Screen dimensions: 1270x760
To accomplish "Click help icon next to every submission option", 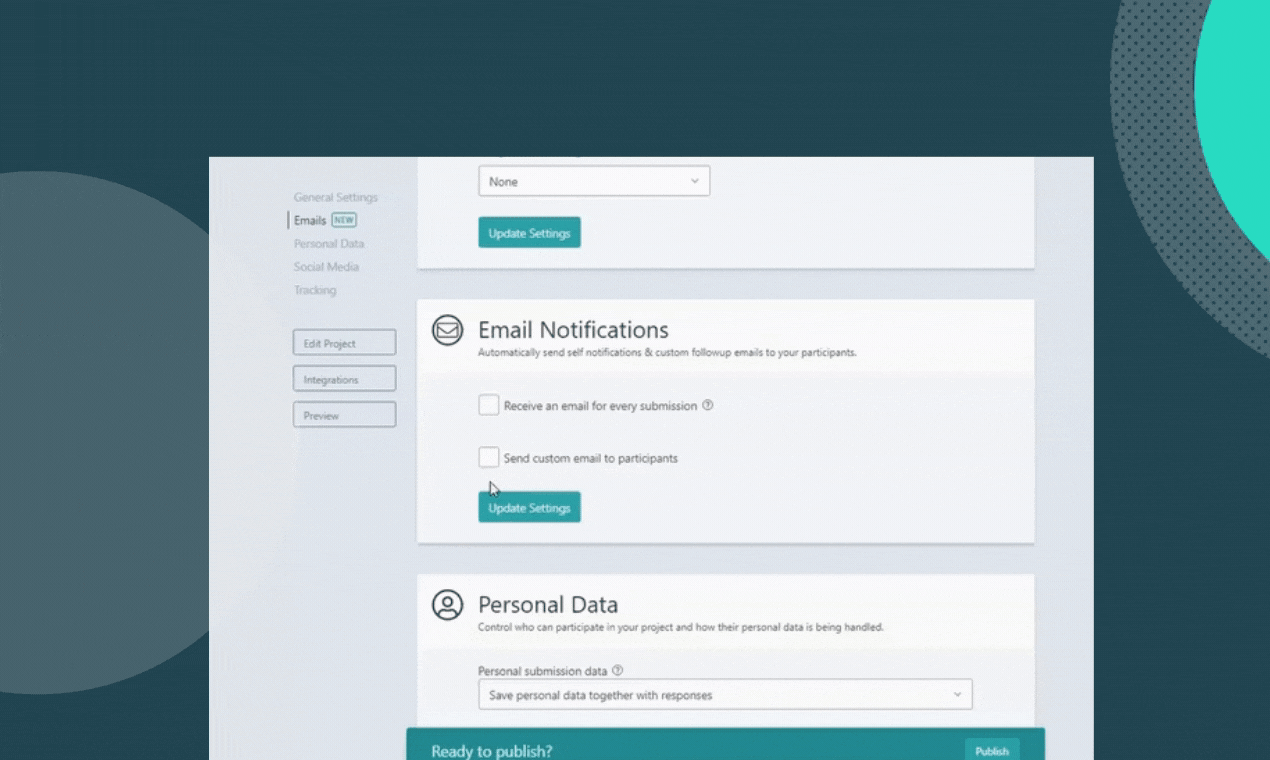I will click(708, 405).
